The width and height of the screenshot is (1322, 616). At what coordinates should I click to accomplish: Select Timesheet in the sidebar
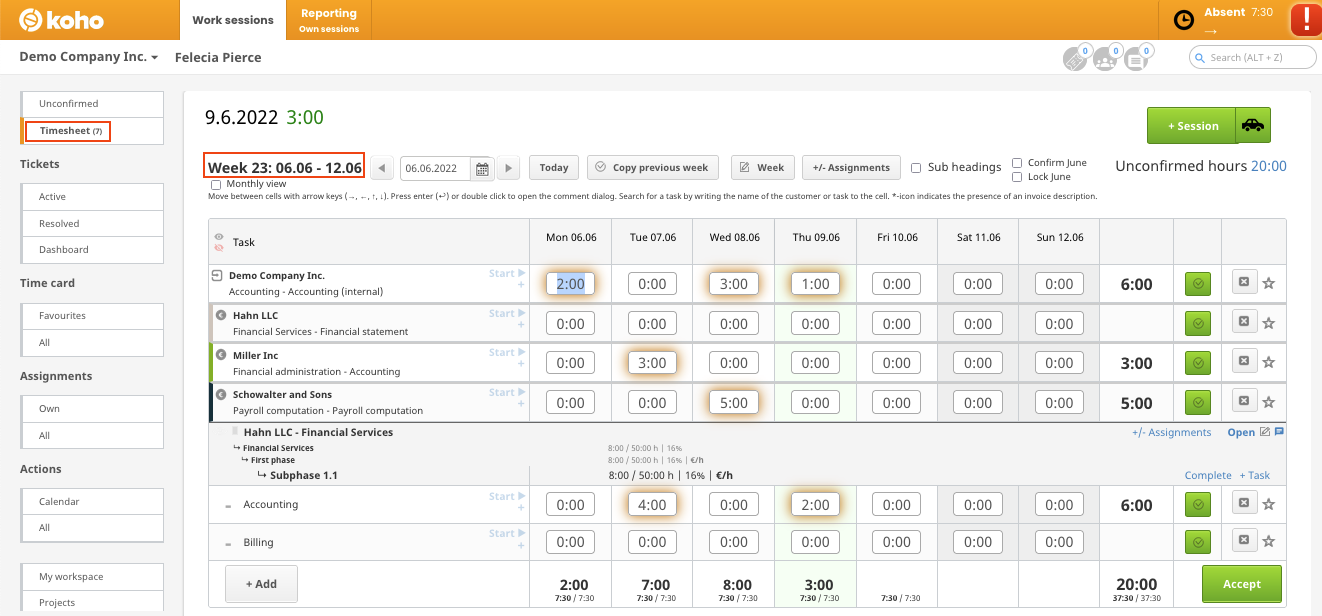(x=92, y=131)
